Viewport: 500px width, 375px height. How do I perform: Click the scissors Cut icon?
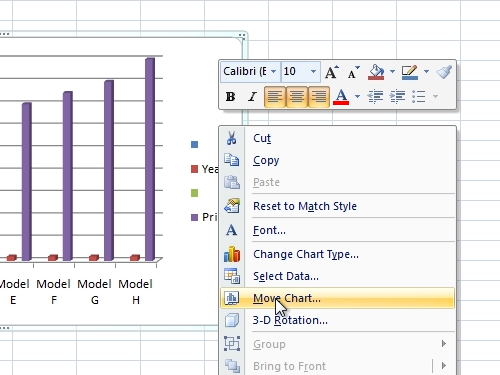[232, 138]
